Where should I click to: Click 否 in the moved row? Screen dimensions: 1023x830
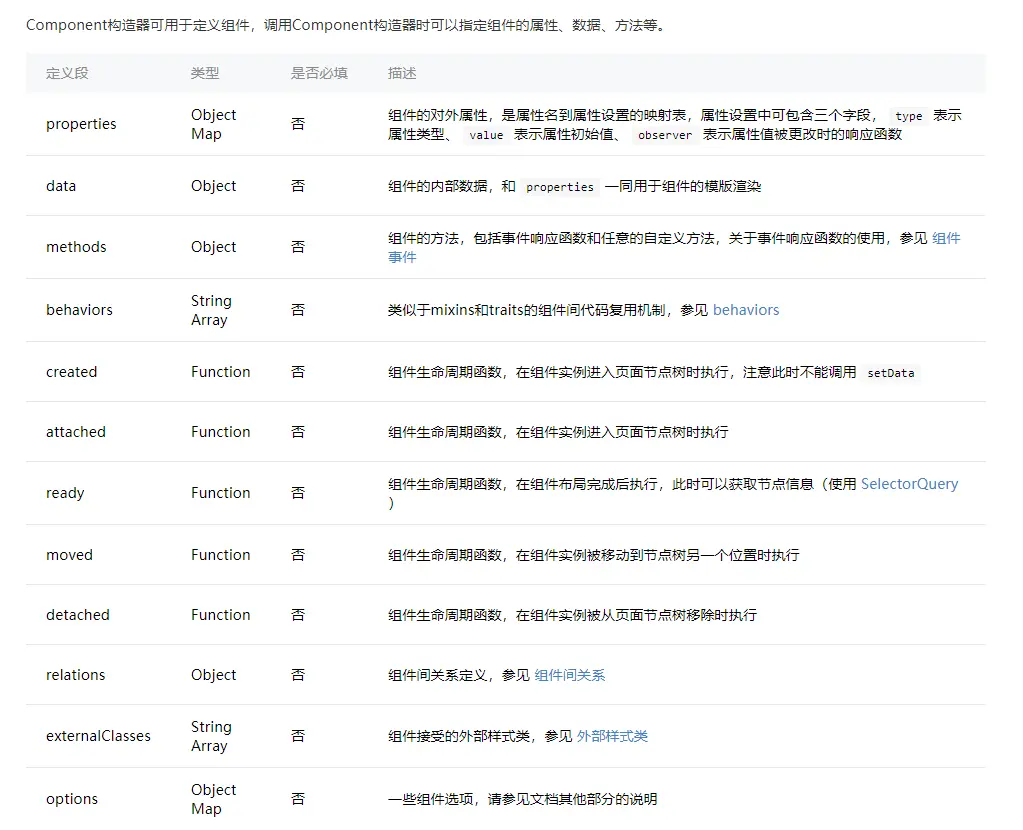pos(298,555)
